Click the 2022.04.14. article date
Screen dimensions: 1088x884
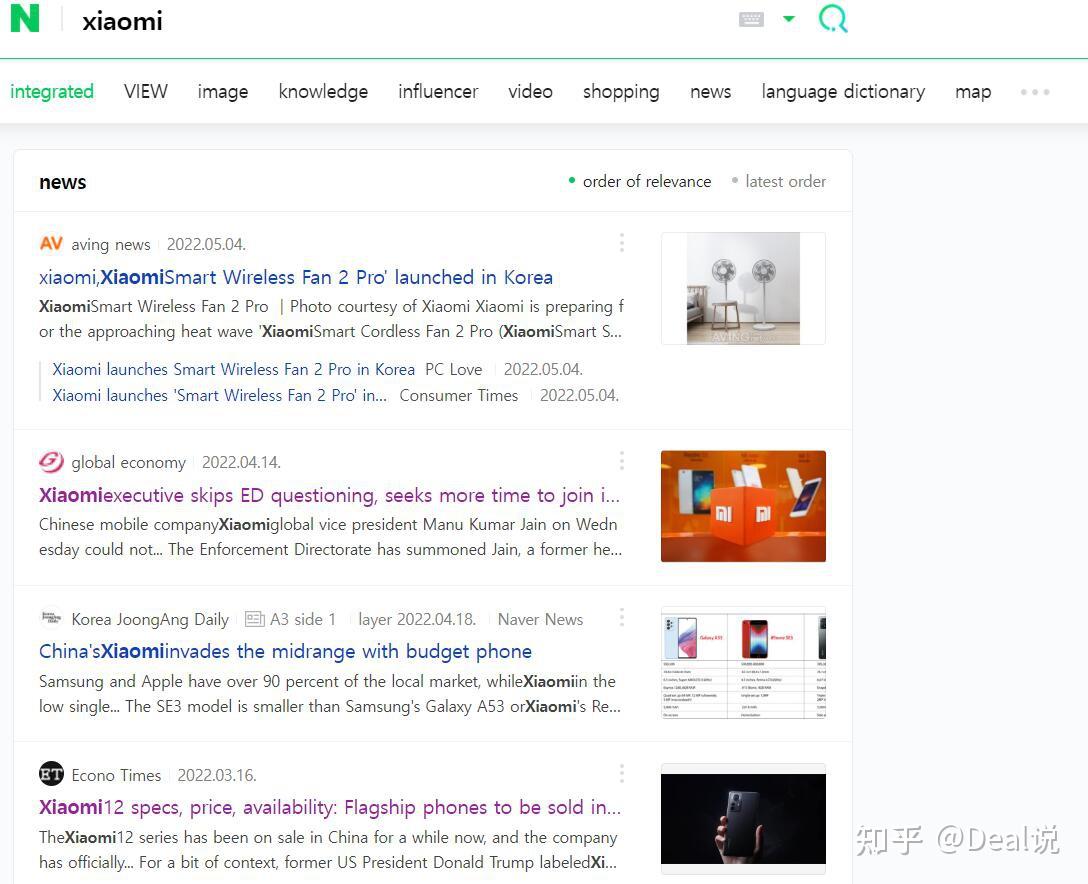(241, 462)
